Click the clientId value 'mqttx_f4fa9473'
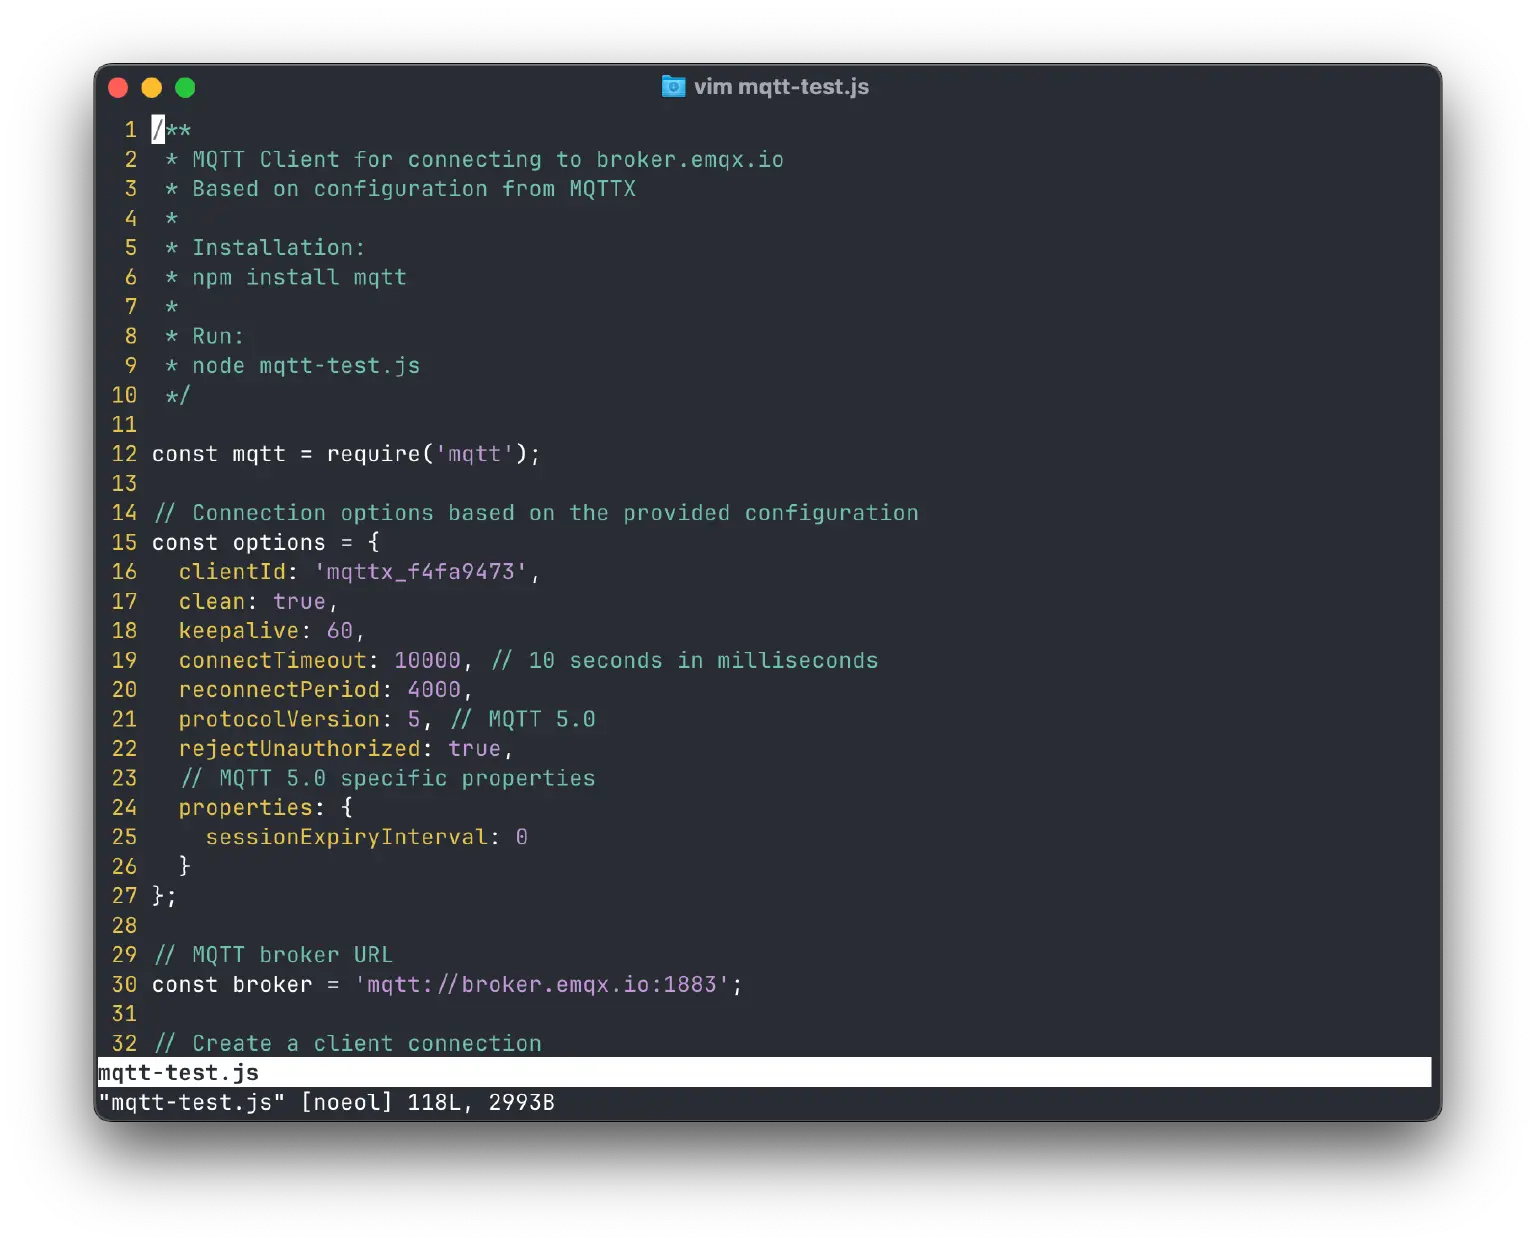The height and width of the screenshot is (1246, 1536). [x=420, y=572]
